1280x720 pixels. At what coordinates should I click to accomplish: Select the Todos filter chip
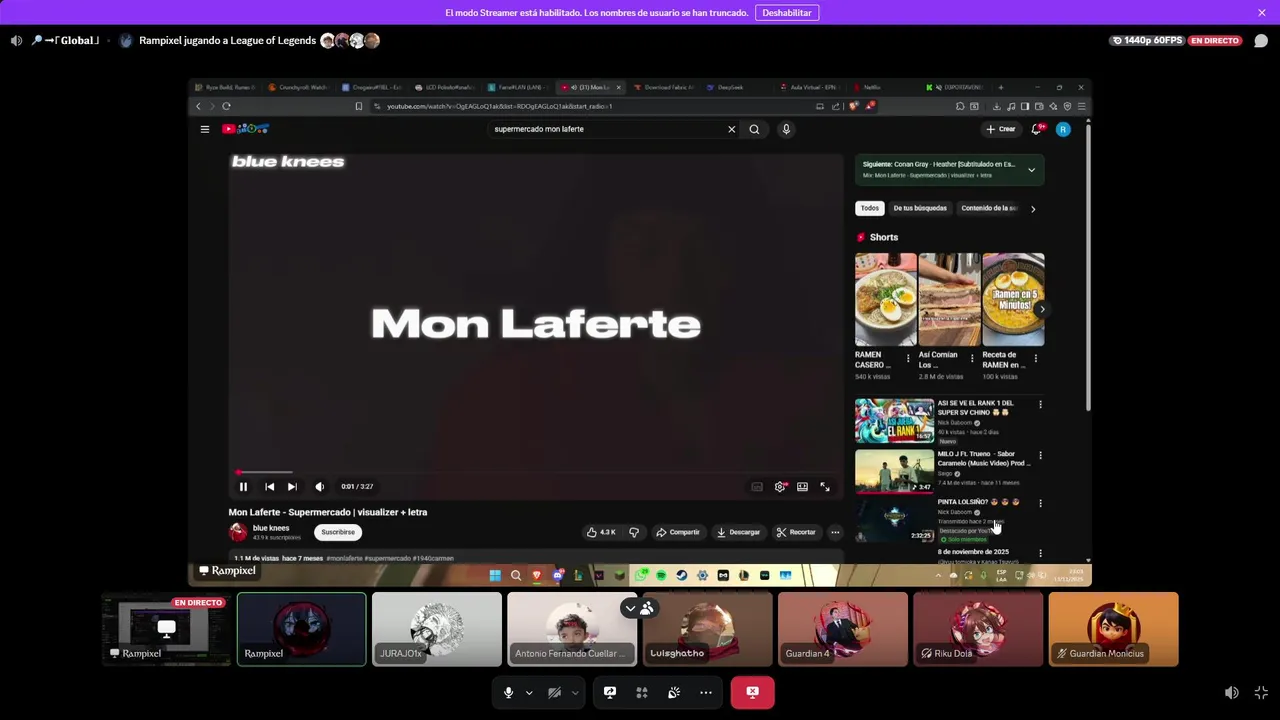click(870, 208)
